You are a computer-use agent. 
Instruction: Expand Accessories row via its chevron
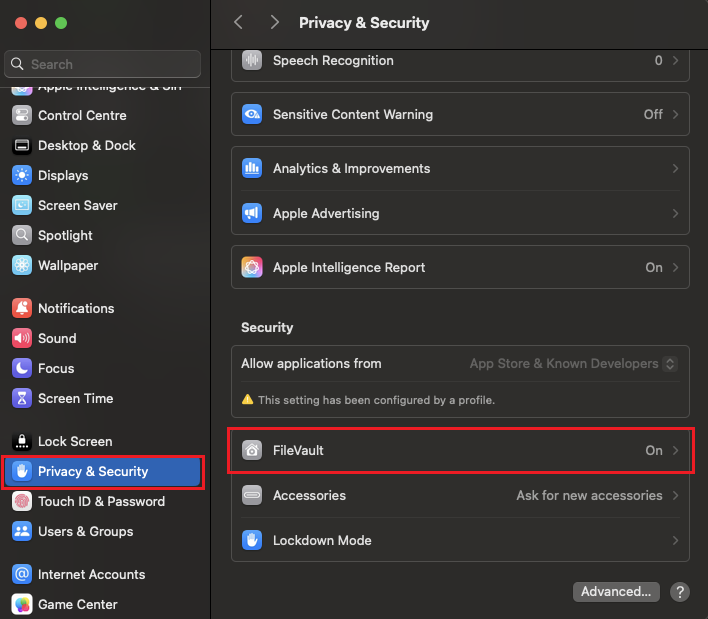pos(676,496)
